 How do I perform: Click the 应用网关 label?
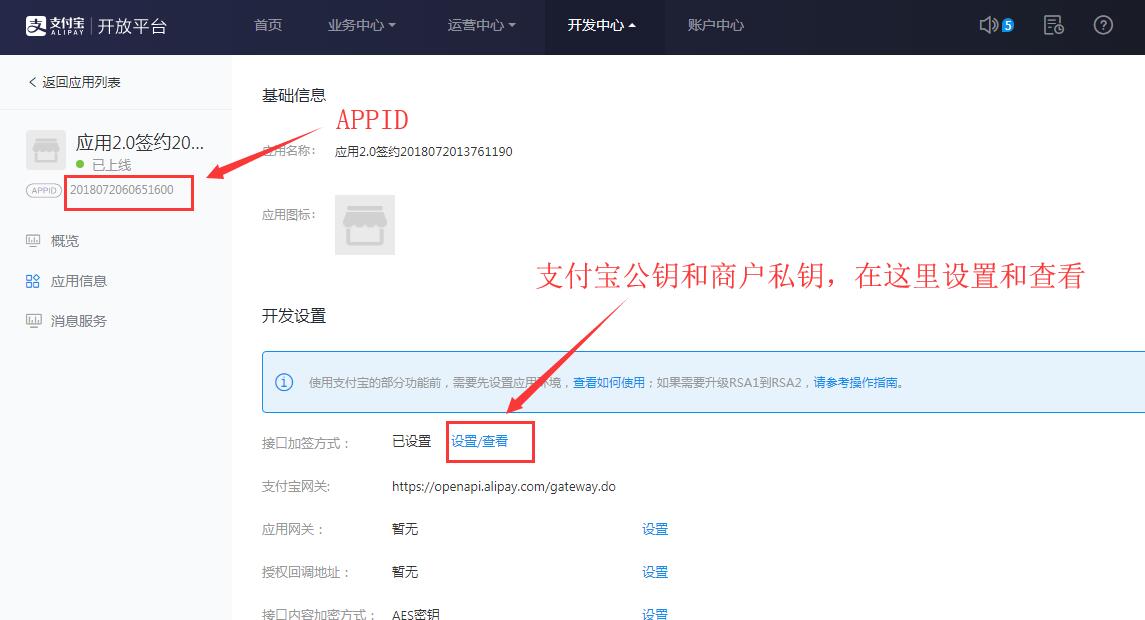(292, 529)
